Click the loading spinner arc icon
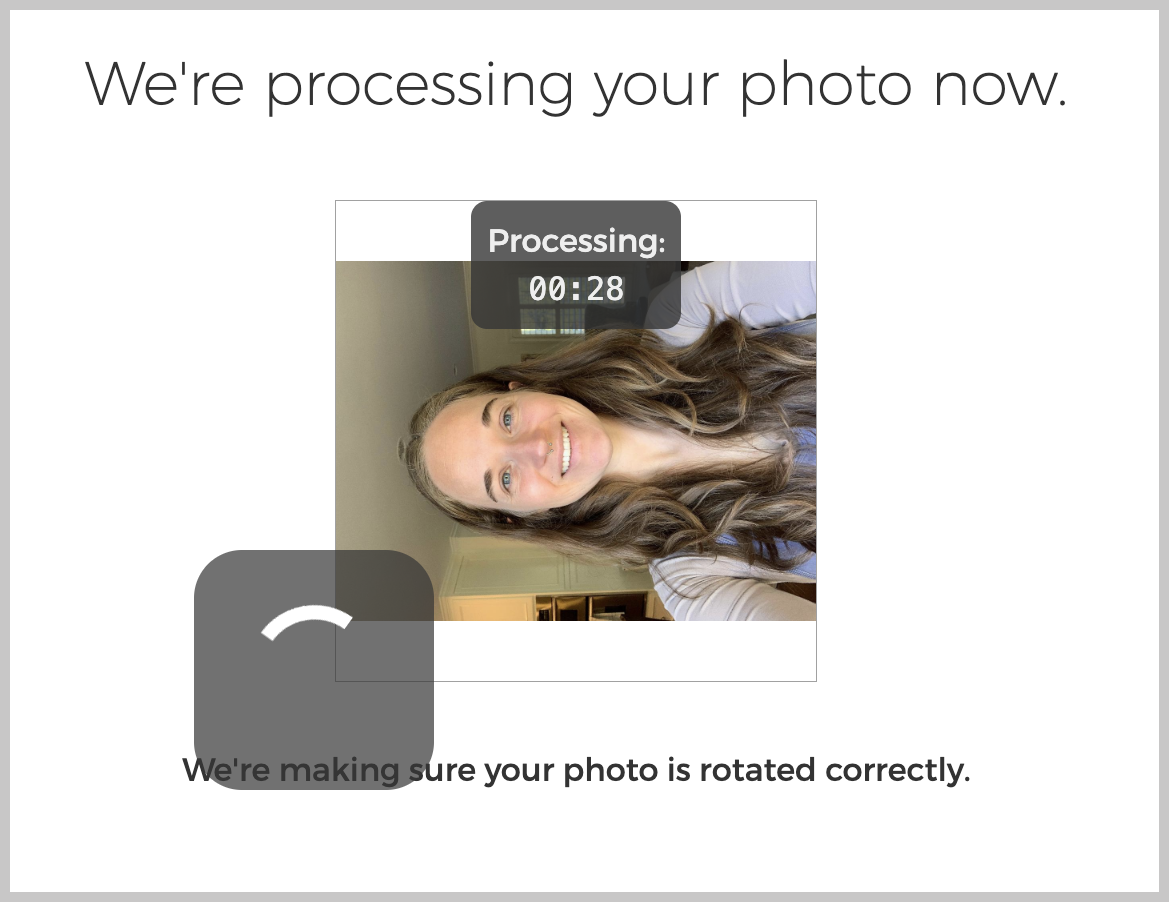The width and height of the screenshot is (1169, 902). coord(307,622)
